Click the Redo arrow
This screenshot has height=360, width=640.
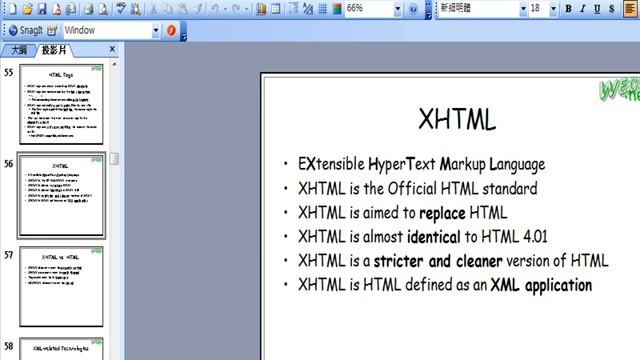point(236,8)
